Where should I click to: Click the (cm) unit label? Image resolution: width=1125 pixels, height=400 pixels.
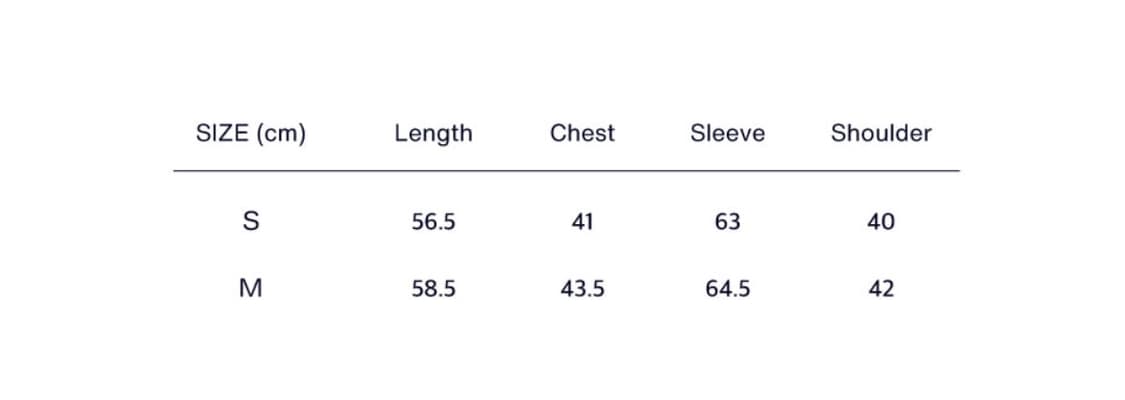coord(279,133)
